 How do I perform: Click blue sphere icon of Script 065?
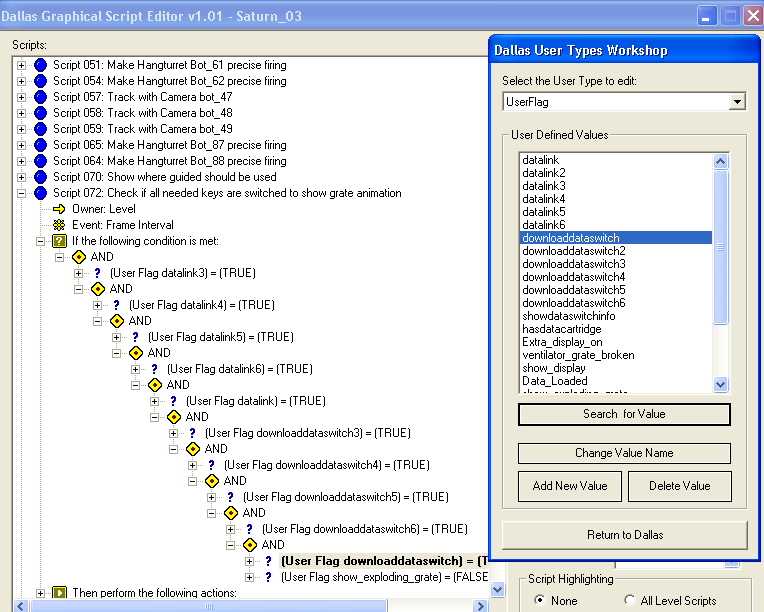click(40, 145)
